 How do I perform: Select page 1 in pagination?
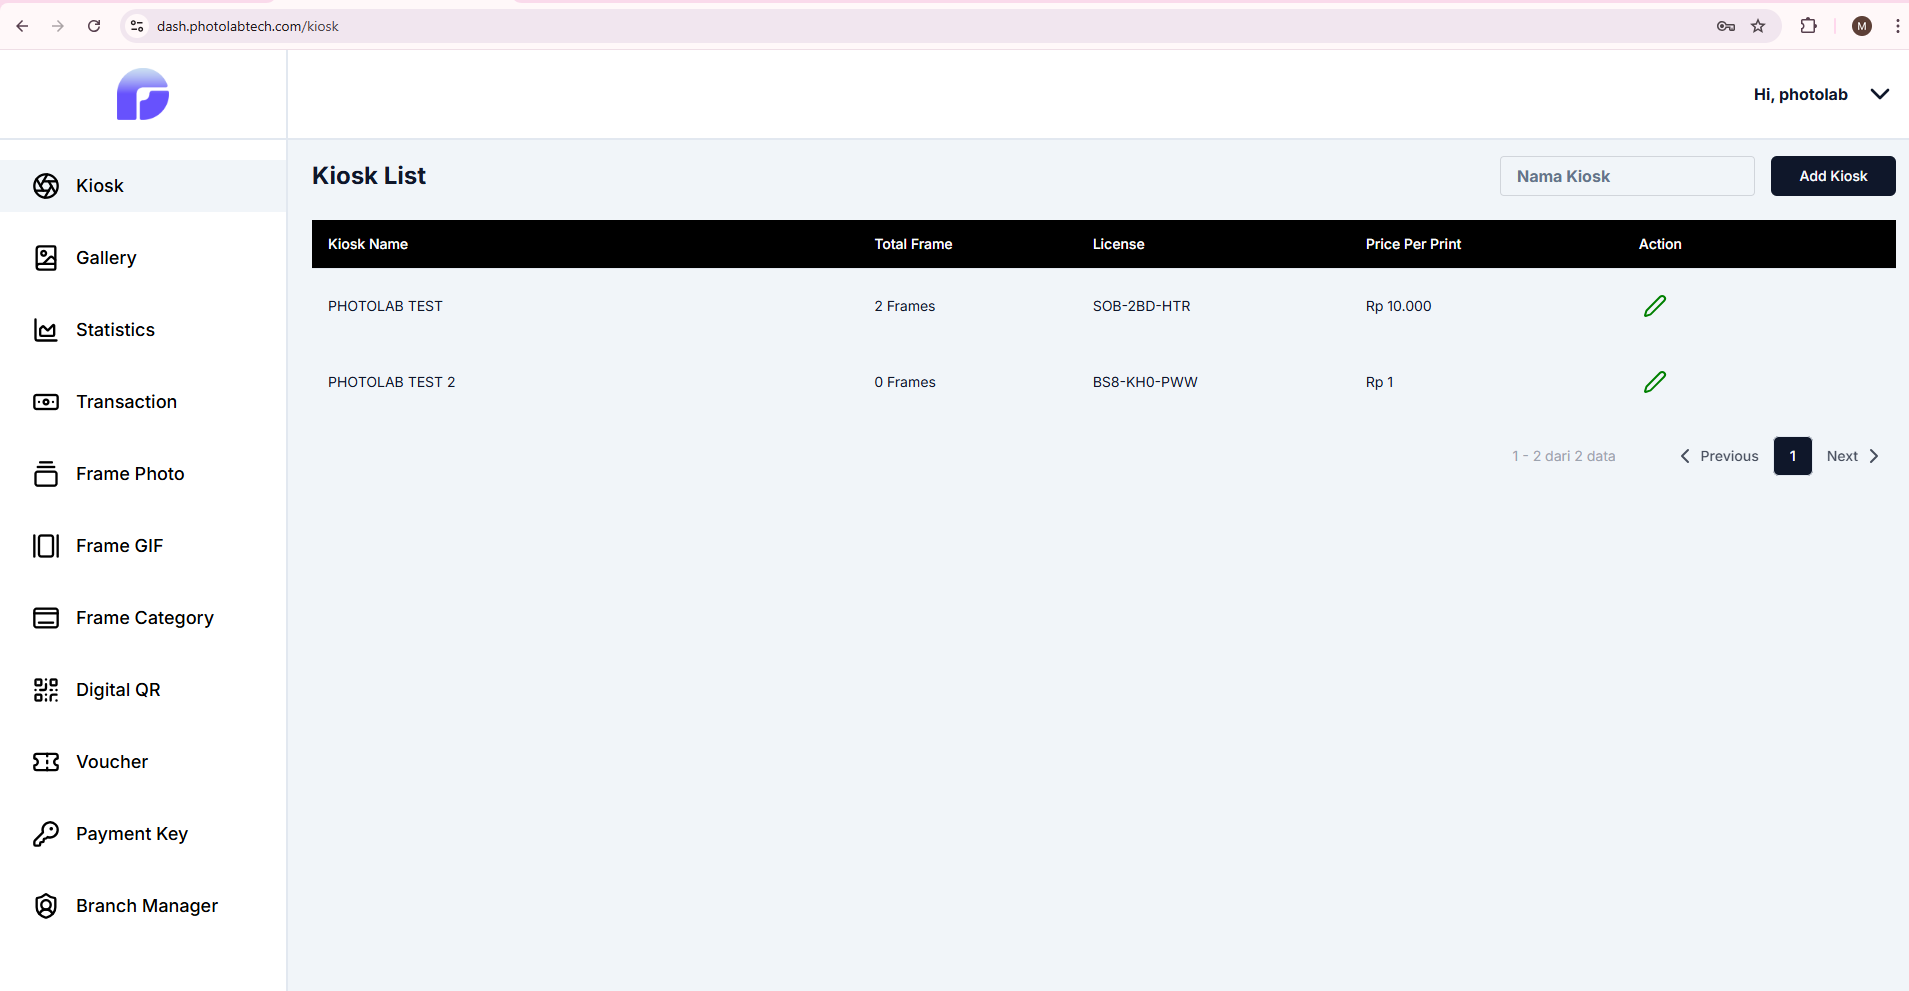[1792, 456]
